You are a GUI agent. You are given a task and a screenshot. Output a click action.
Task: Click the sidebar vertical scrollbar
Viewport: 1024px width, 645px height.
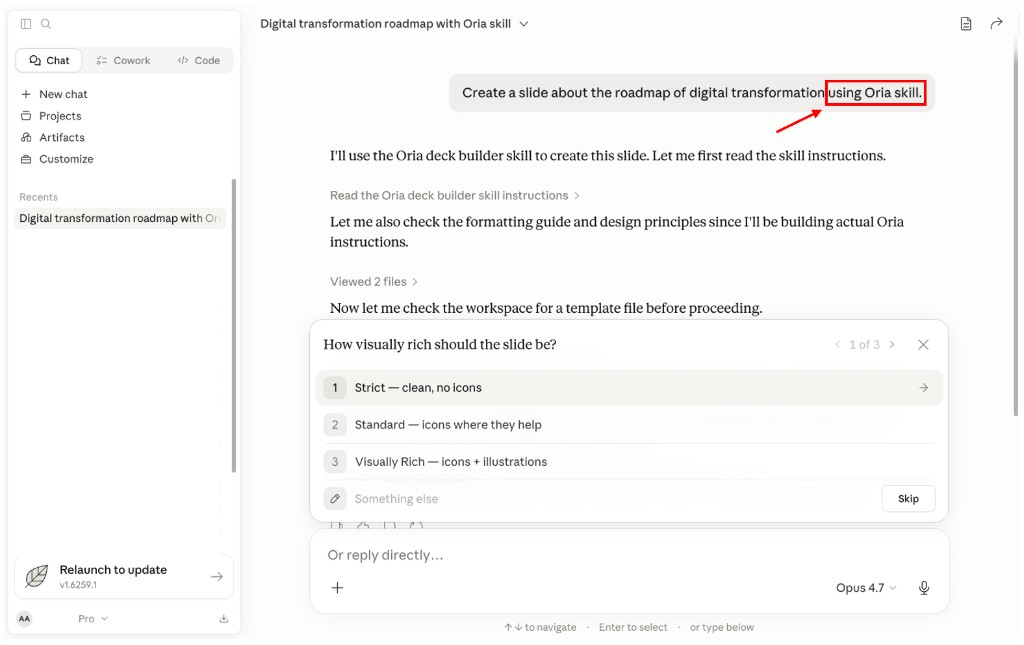click(x=234, y=325)
